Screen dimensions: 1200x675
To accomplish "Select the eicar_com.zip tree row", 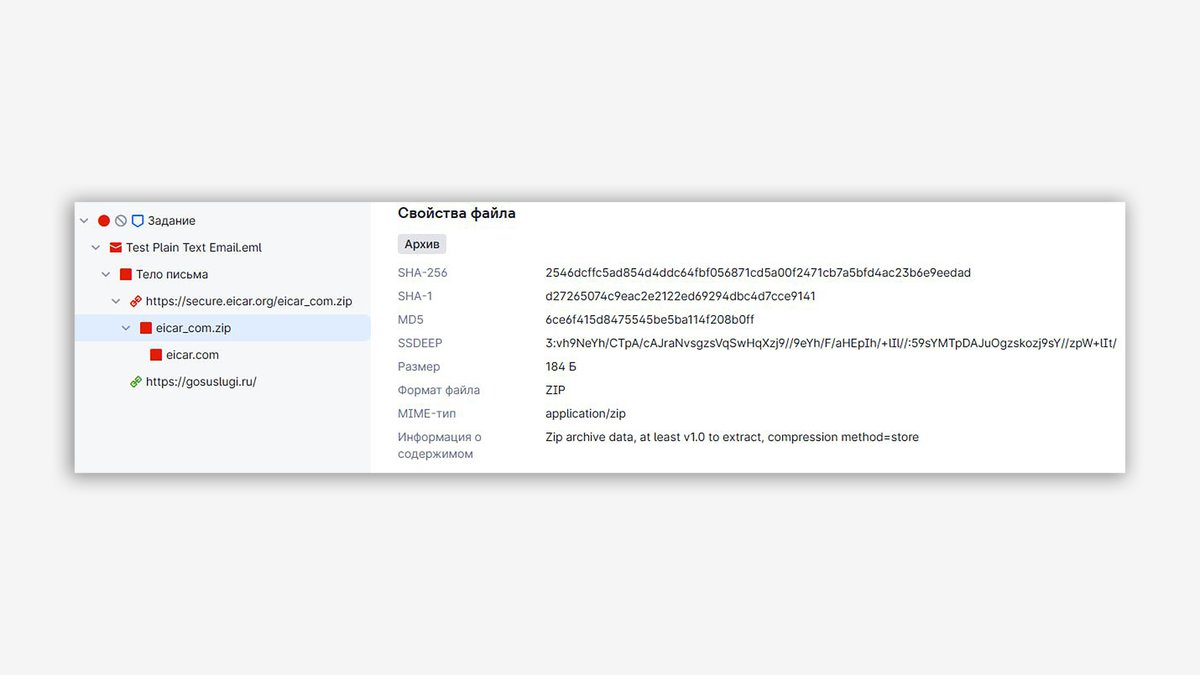I will point(222,328).
